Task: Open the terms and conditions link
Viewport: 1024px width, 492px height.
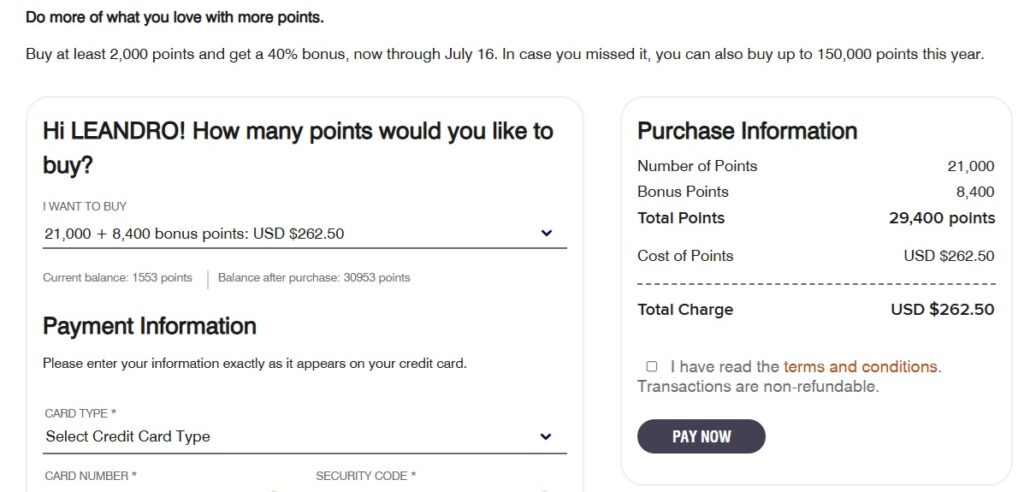Action: (861, 367)
